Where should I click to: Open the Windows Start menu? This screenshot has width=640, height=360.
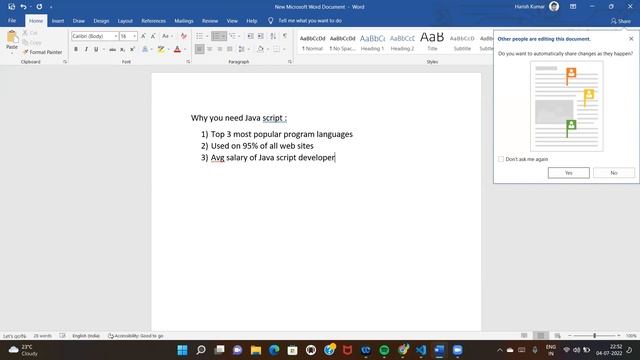click(182, 350)
